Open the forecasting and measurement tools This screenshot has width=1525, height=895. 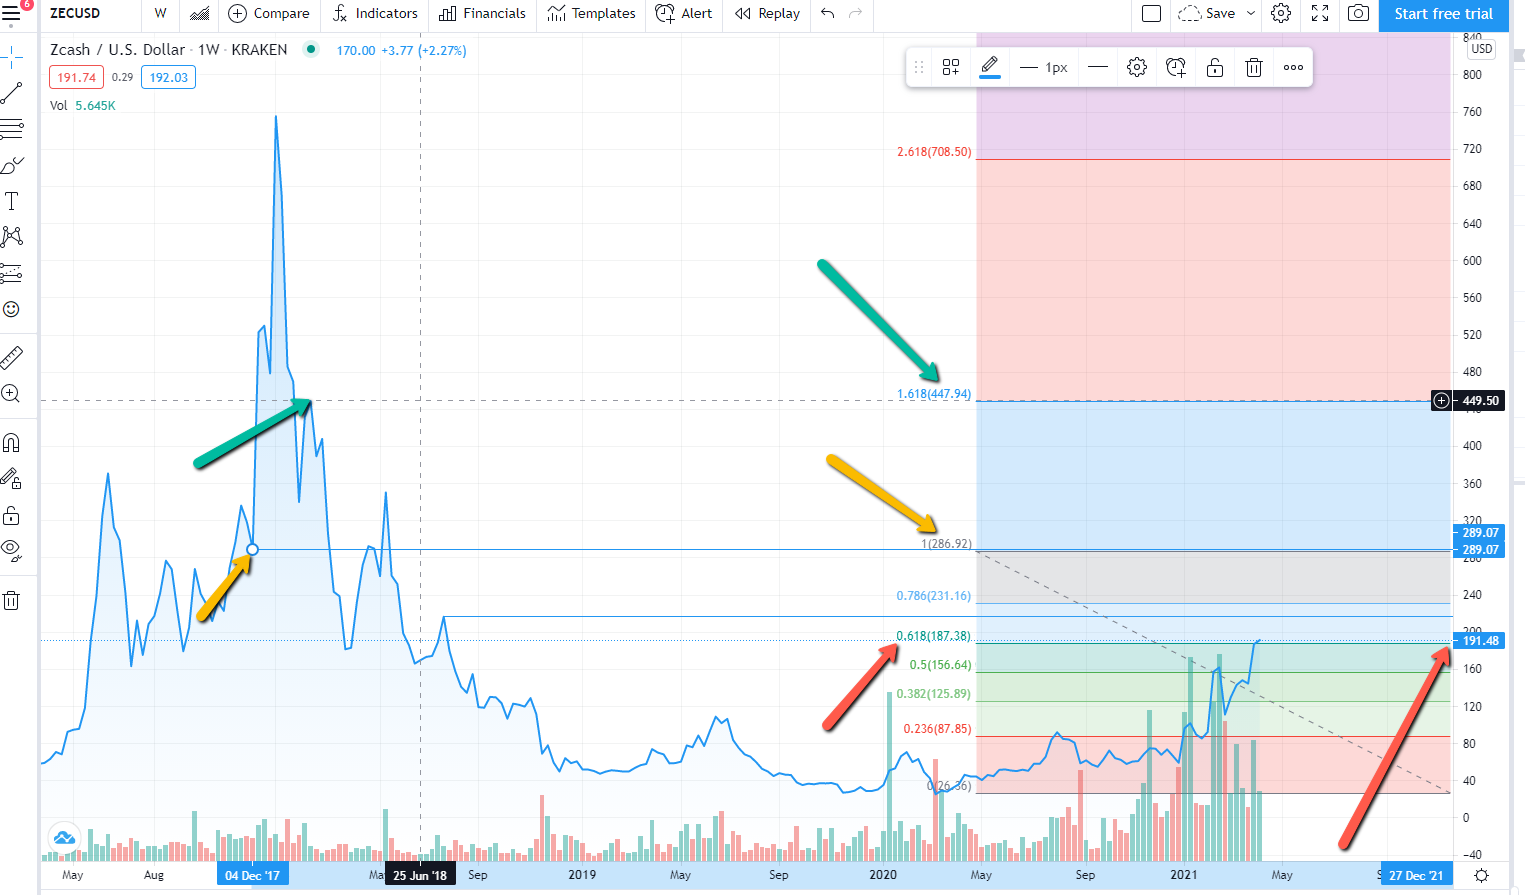click(x=12, y=273)
